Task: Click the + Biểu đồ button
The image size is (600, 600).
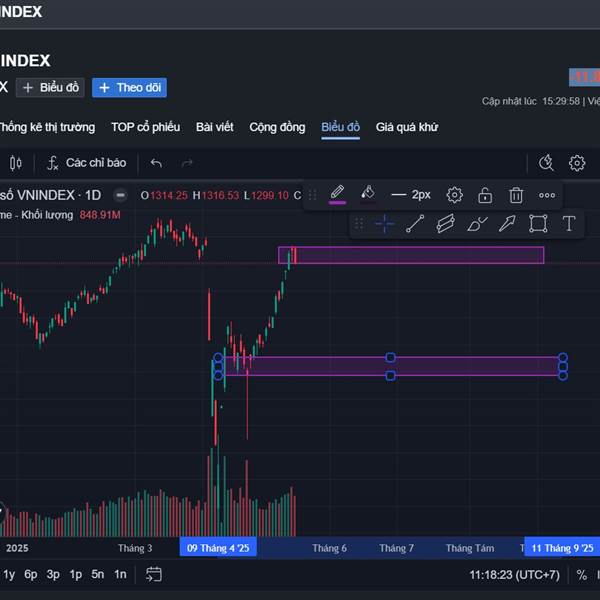Action: [50, 88]
